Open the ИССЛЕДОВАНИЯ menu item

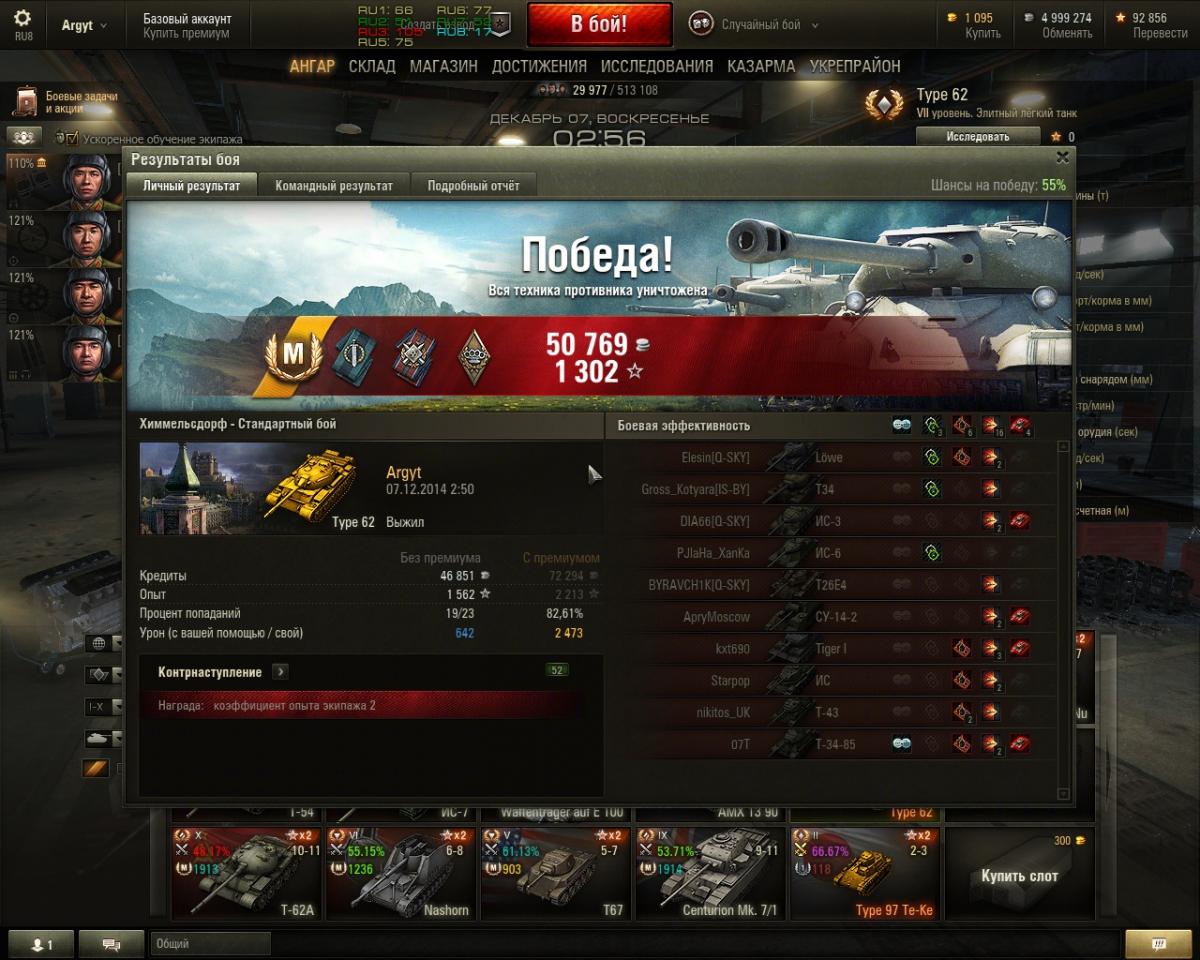[657, 66]
